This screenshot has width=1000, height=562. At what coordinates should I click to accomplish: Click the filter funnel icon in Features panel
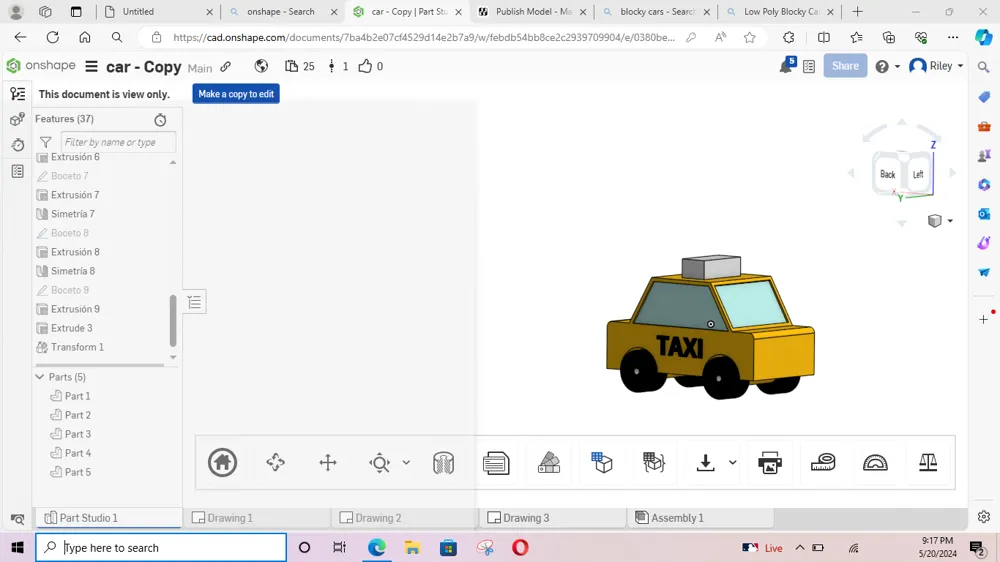pos(46,143)
